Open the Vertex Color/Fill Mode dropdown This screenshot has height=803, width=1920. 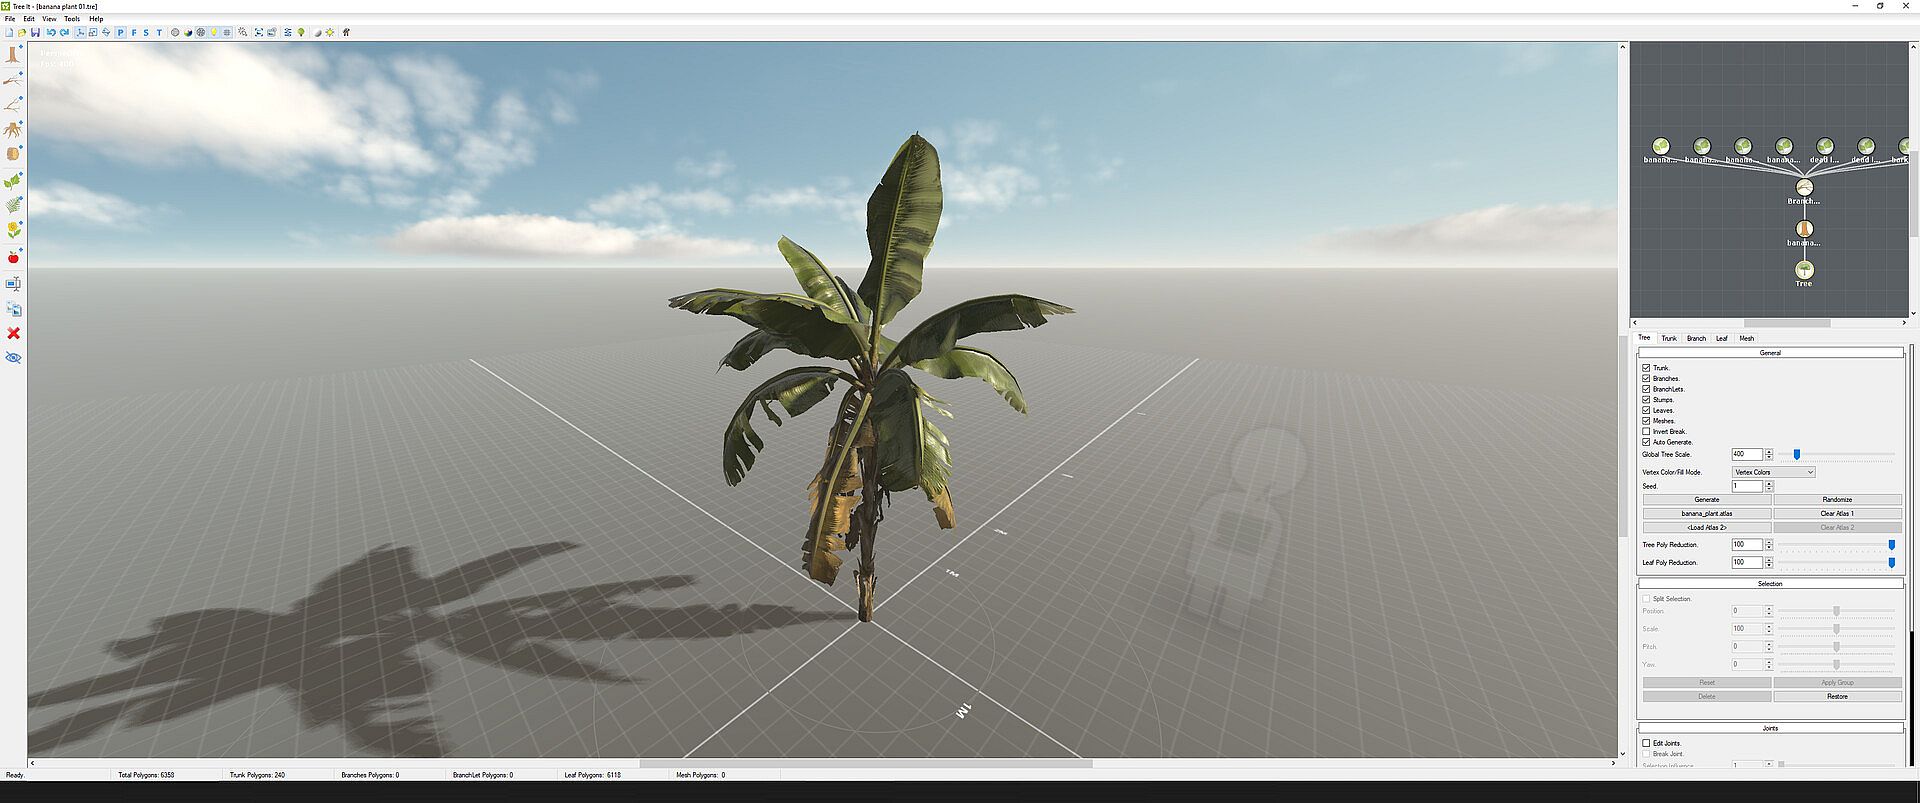pyautogui.click(x=1773, y=472)
